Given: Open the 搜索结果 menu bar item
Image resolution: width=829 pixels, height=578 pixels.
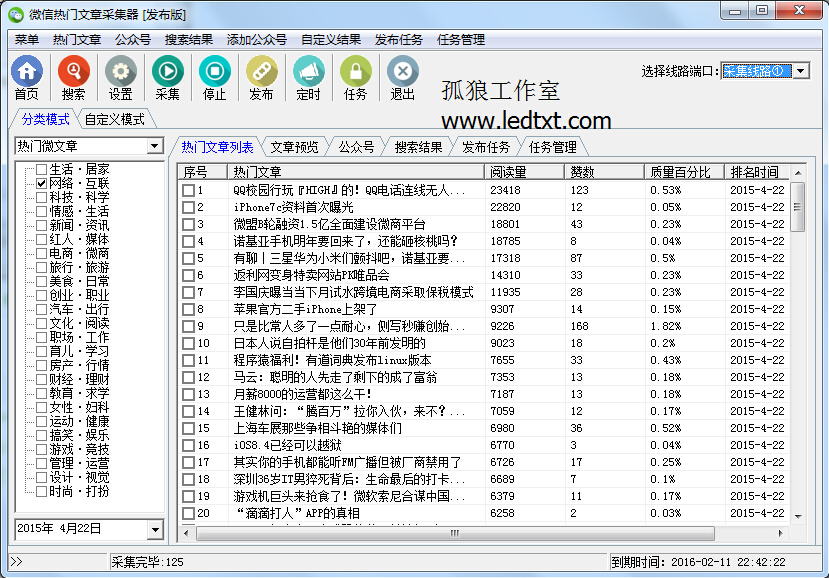Looking at the screenshot, I should point(189,40).
